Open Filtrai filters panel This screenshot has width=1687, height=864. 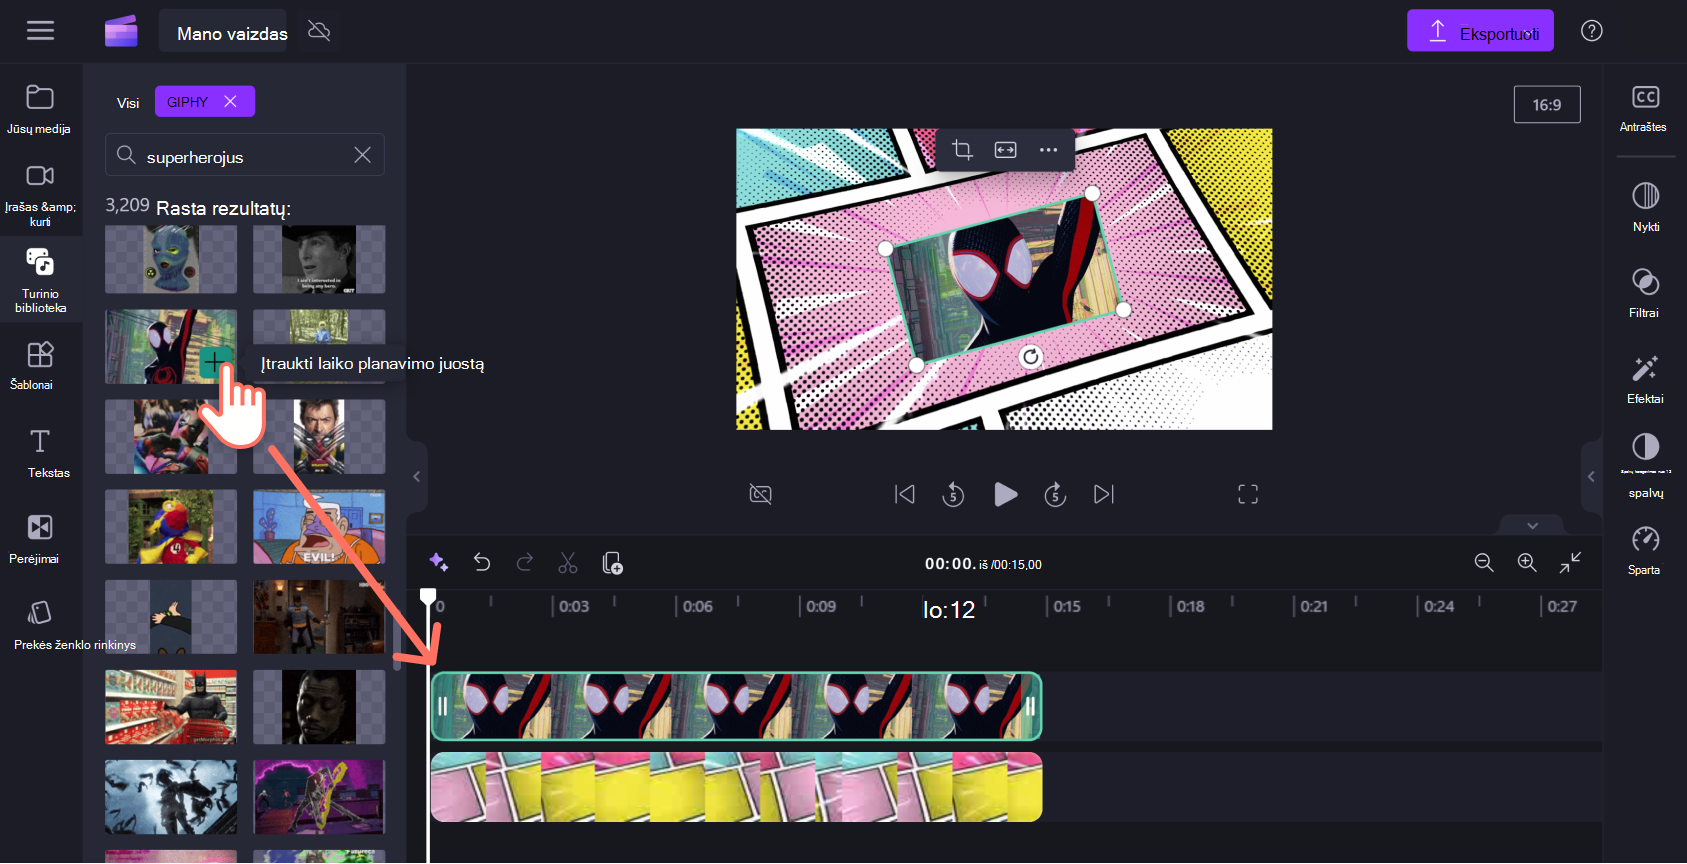click(1645, 293)
